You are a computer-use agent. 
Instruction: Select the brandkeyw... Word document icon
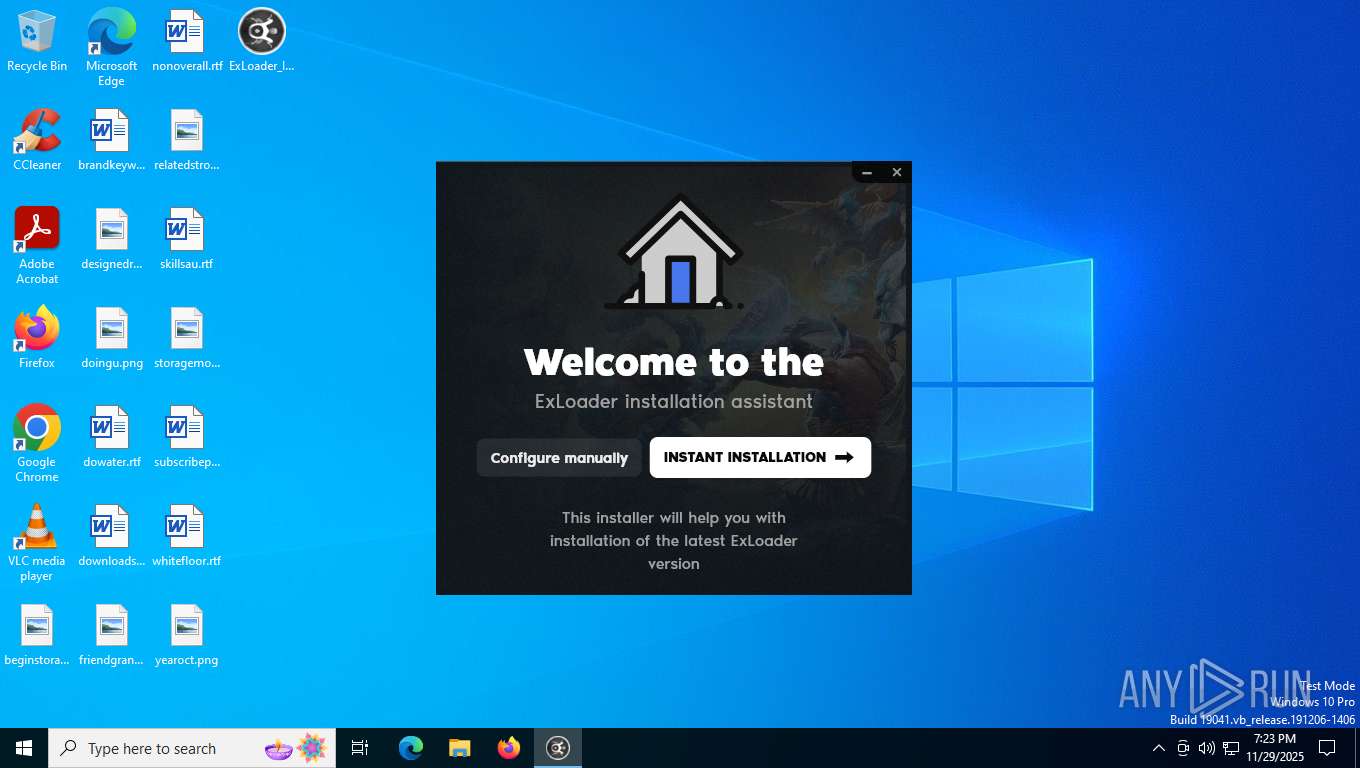pyautogui.click(x=112, y=140)
